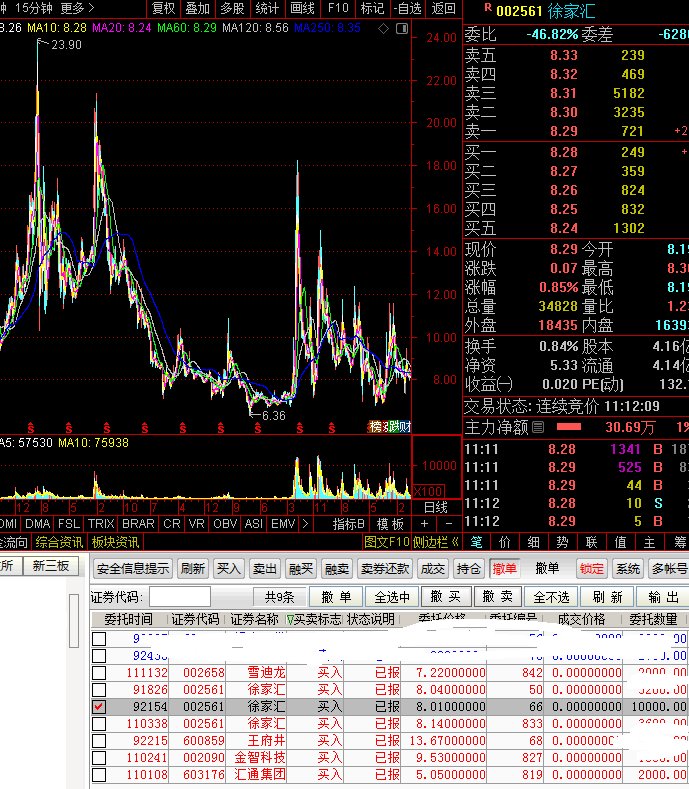Click the diamond icon beside MA250 legend
The image size is (689, 789).
pos(384,29)
